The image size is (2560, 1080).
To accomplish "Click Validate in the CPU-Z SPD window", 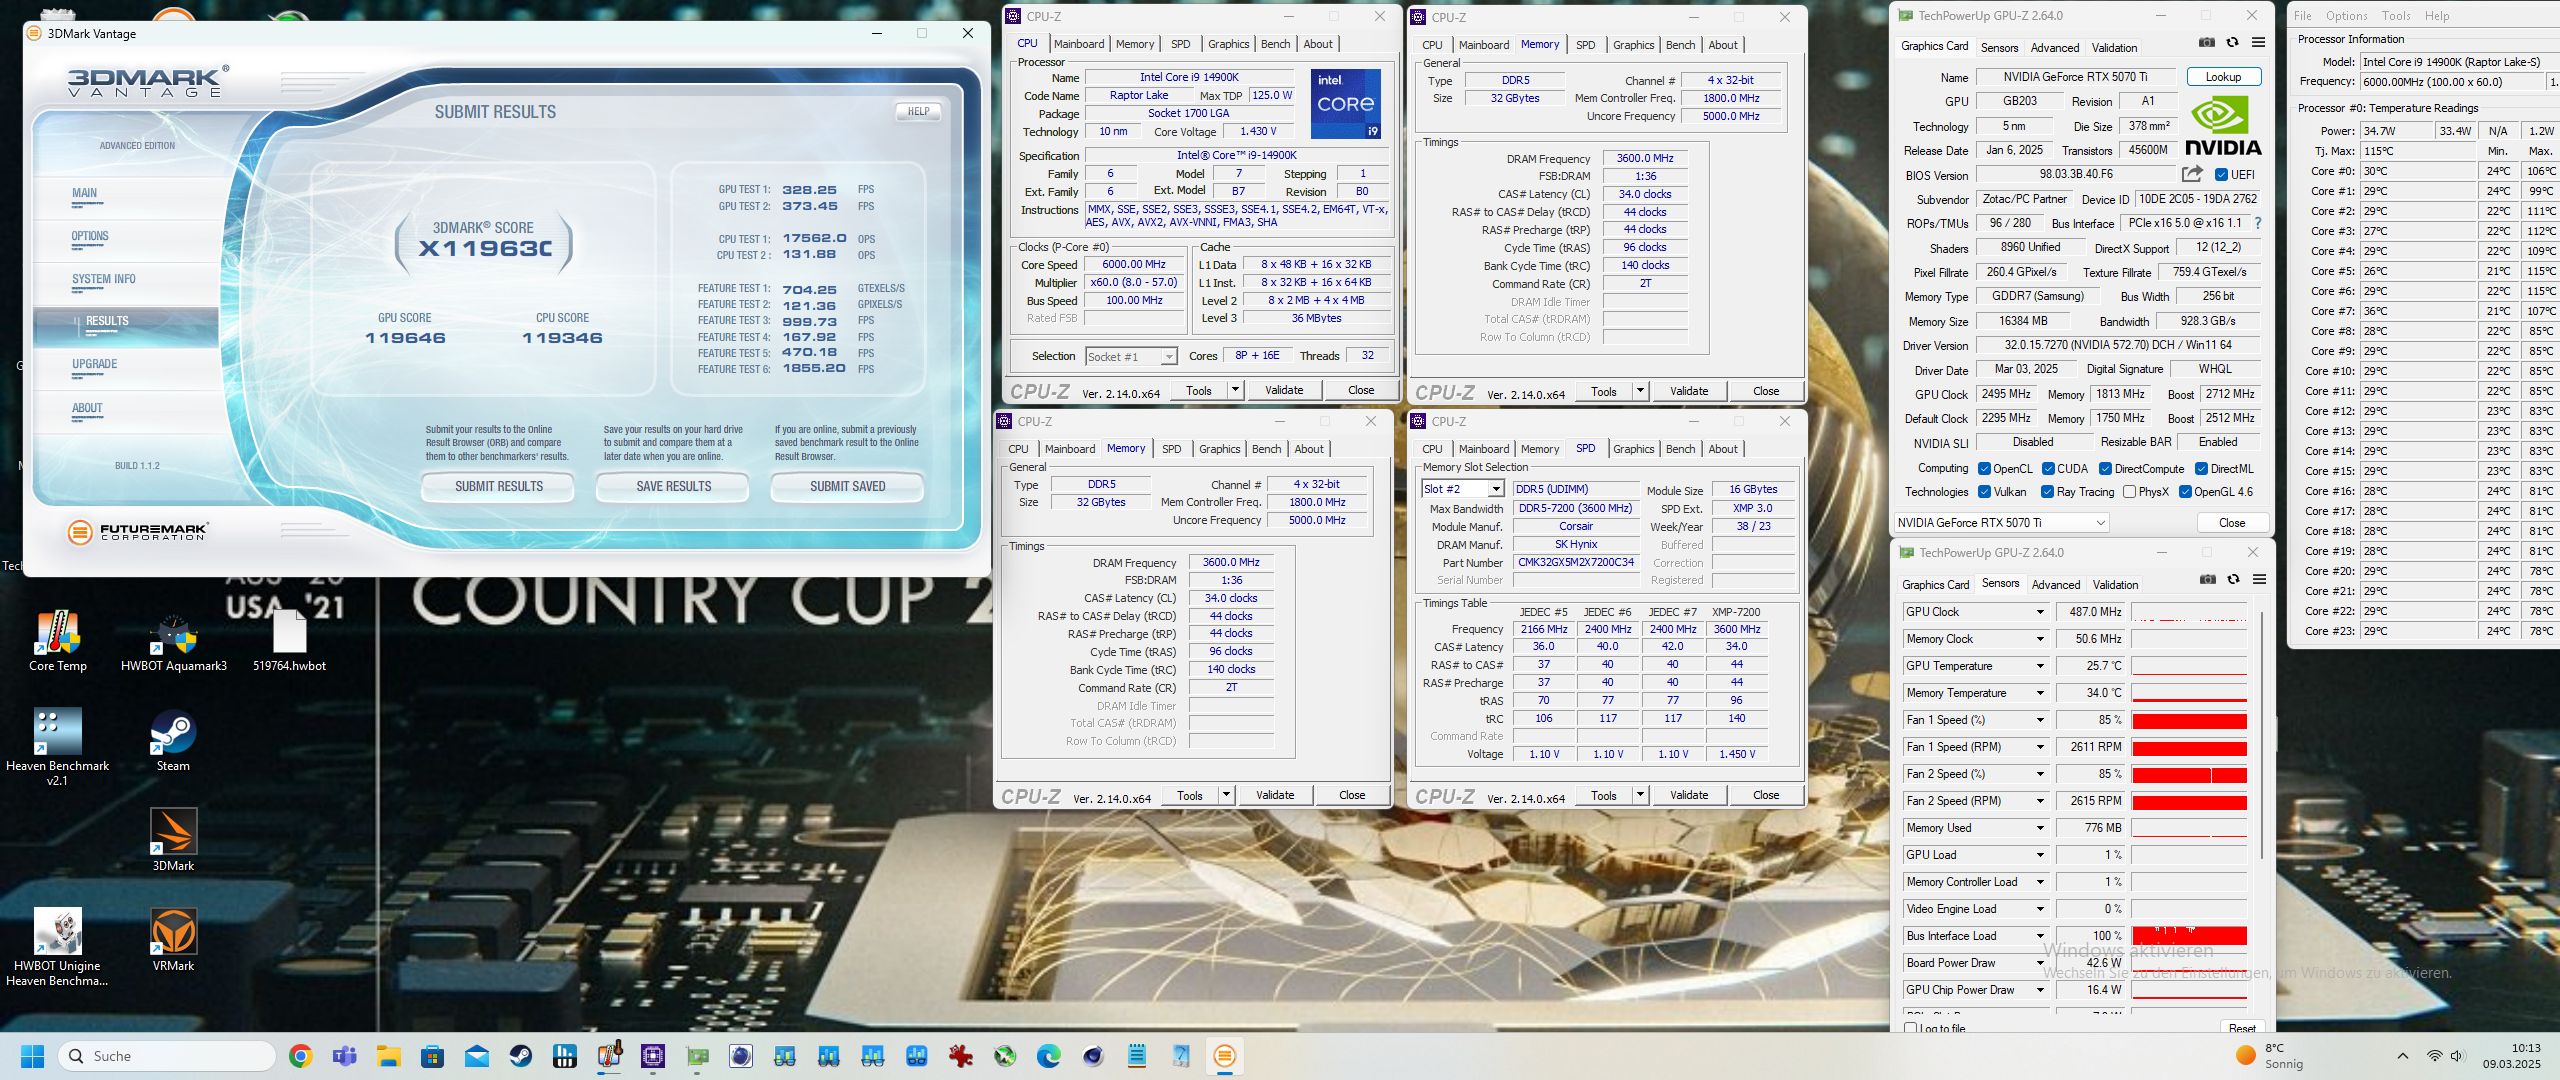I will point(1689,795).
